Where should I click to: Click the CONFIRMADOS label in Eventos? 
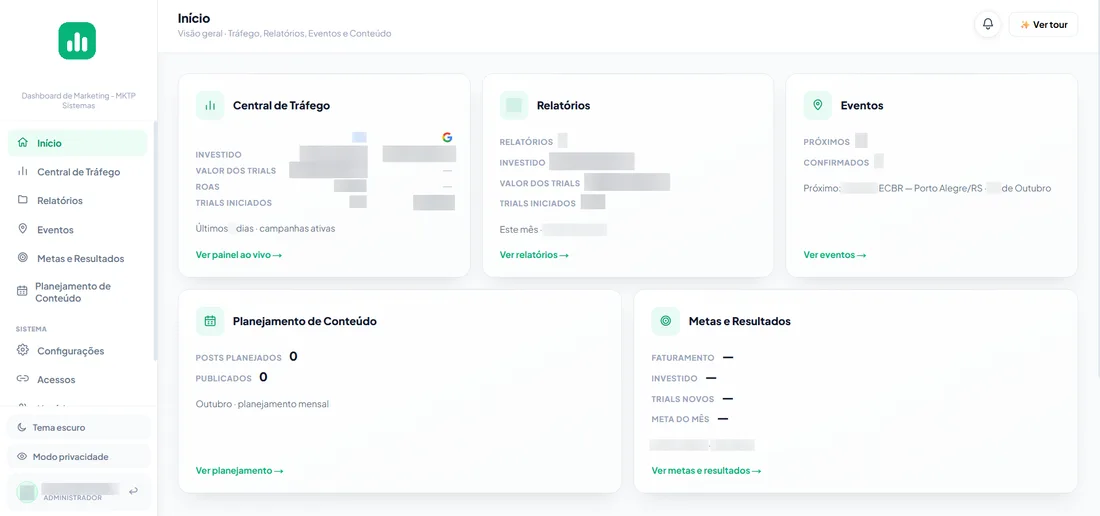coord(836,163)
